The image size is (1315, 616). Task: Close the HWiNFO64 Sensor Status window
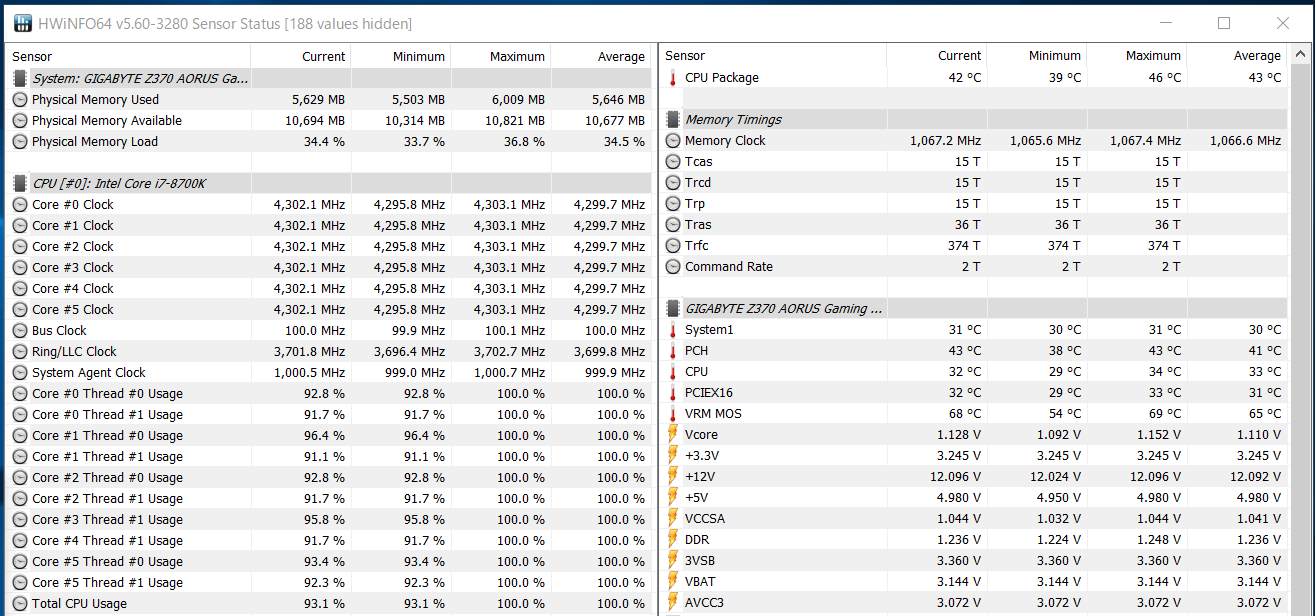point(1283,23)
